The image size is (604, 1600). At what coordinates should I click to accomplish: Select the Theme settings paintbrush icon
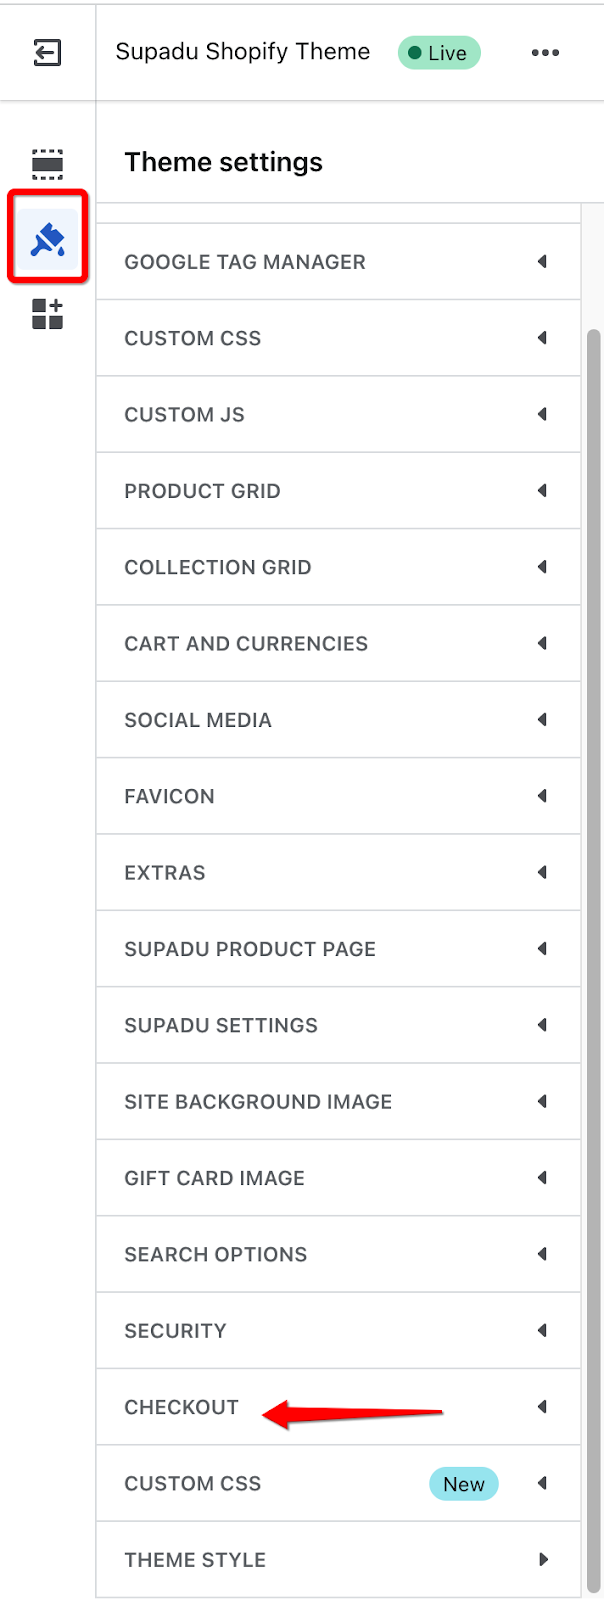(x=48, y=240)
